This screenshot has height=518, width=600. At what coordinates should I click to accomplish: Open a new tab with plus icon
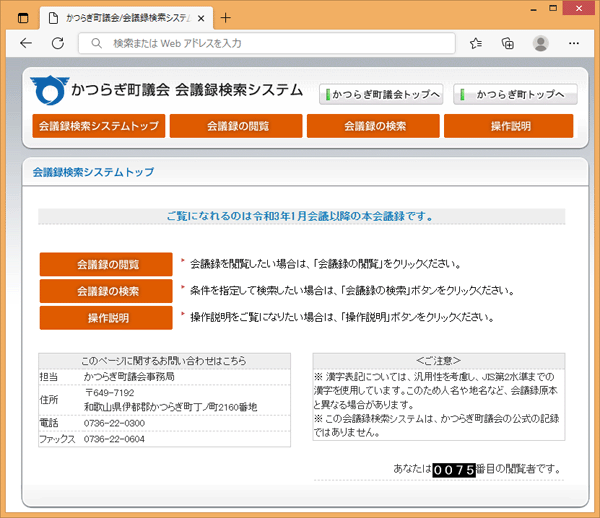[225, 17]
